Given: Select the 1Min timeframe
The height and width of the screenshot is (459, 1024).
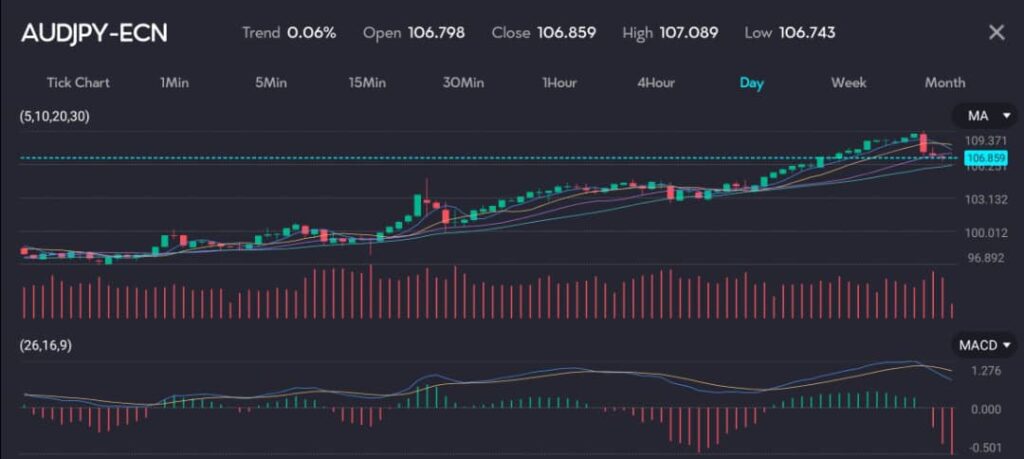Looking at the screenshot, I should (x=174, y=83).
